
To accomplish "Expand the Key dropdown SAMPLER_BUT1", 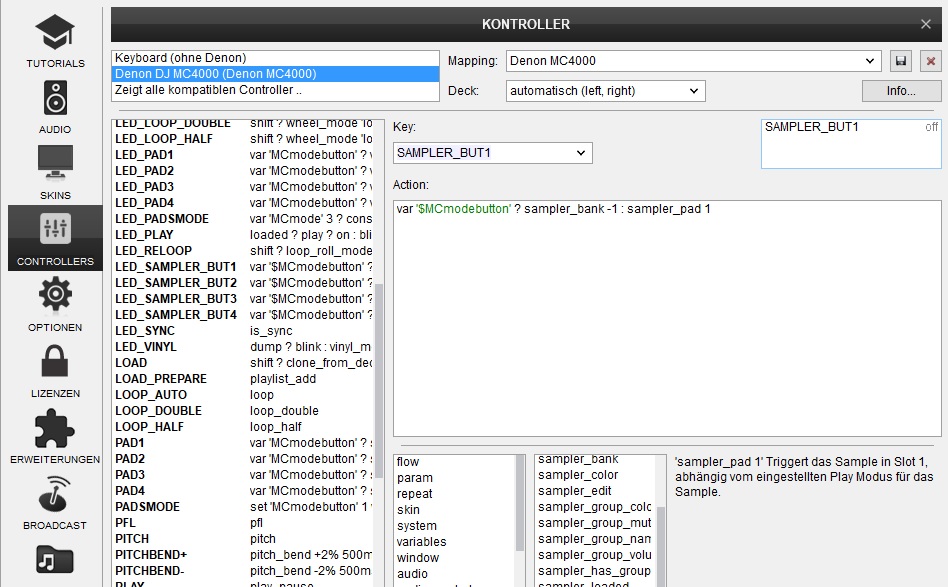I will click(493, 153).
